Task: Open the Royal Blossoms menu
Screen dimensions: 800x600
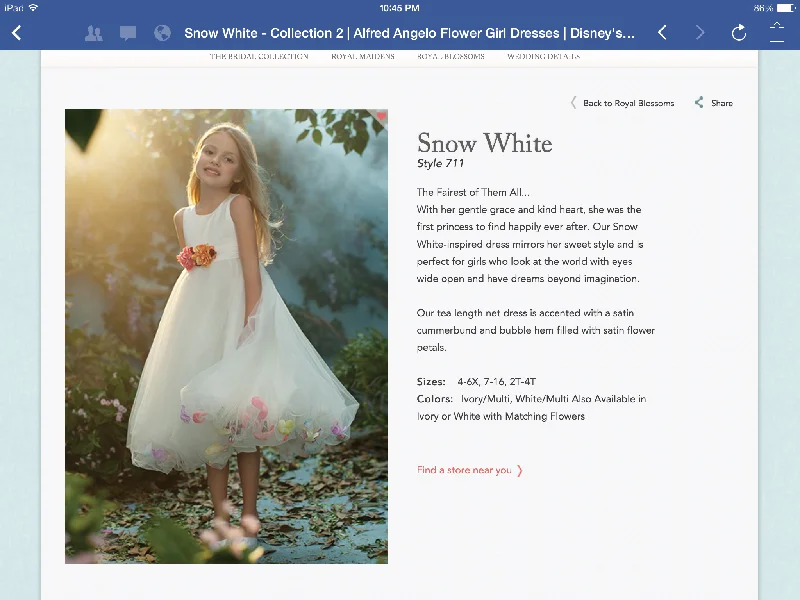Action: pos(451,56)
